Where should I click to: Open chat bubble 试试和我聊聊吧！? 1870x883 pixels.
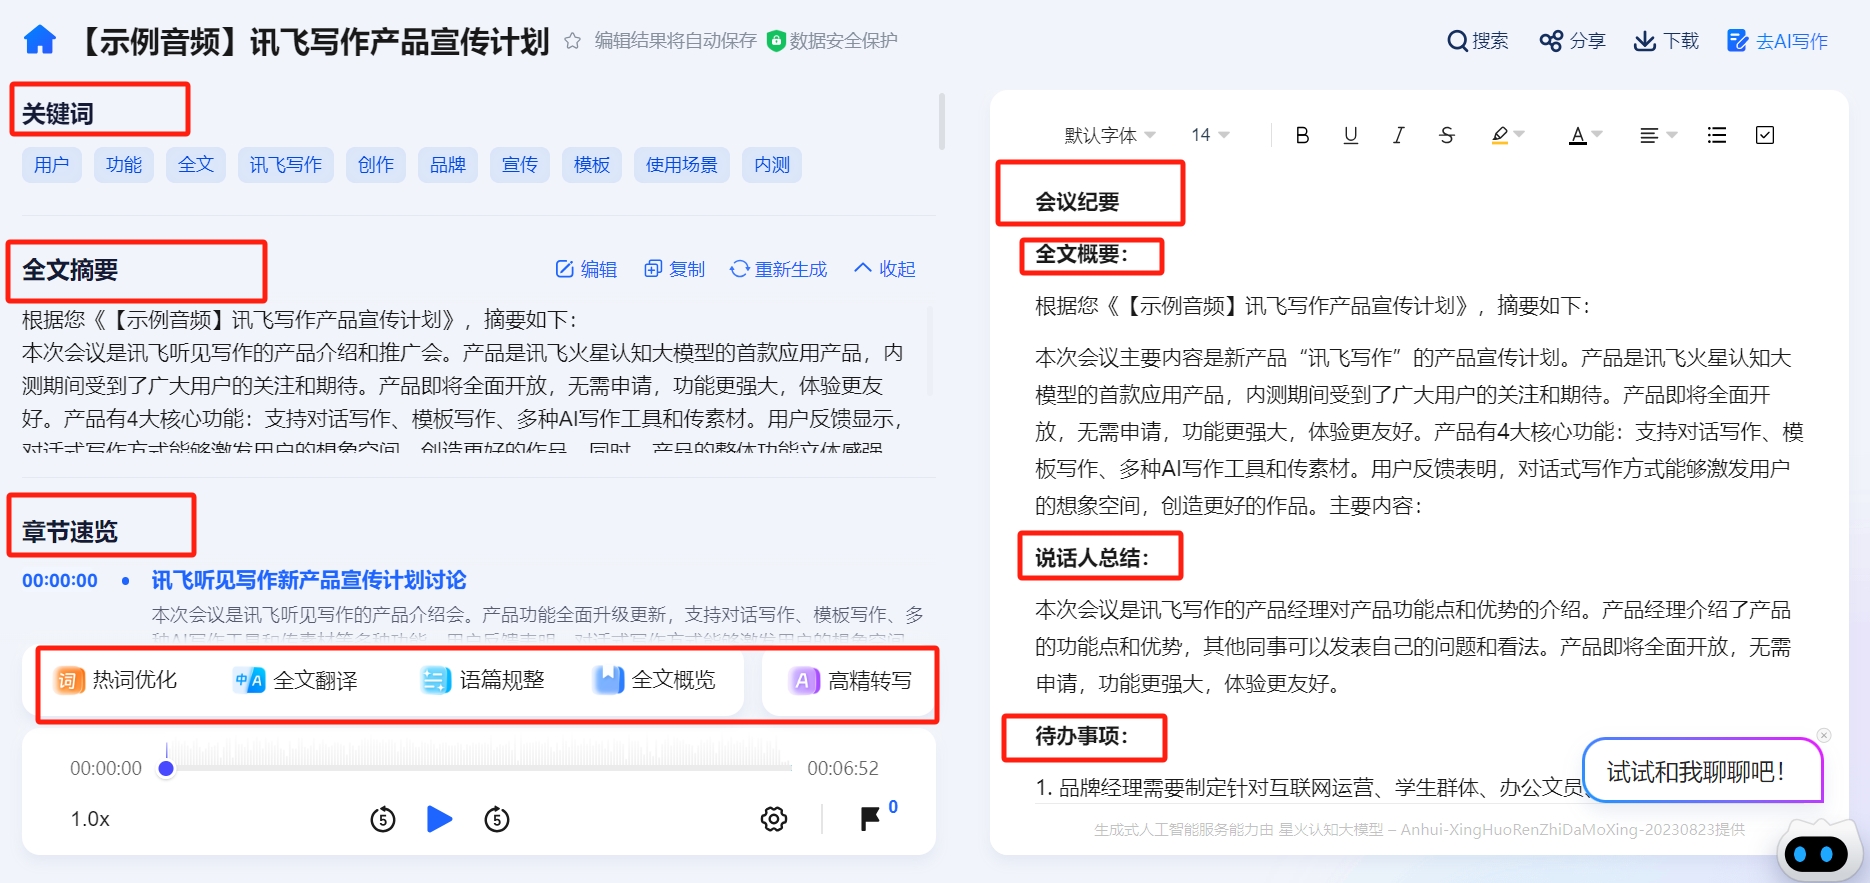[1702, 771]
